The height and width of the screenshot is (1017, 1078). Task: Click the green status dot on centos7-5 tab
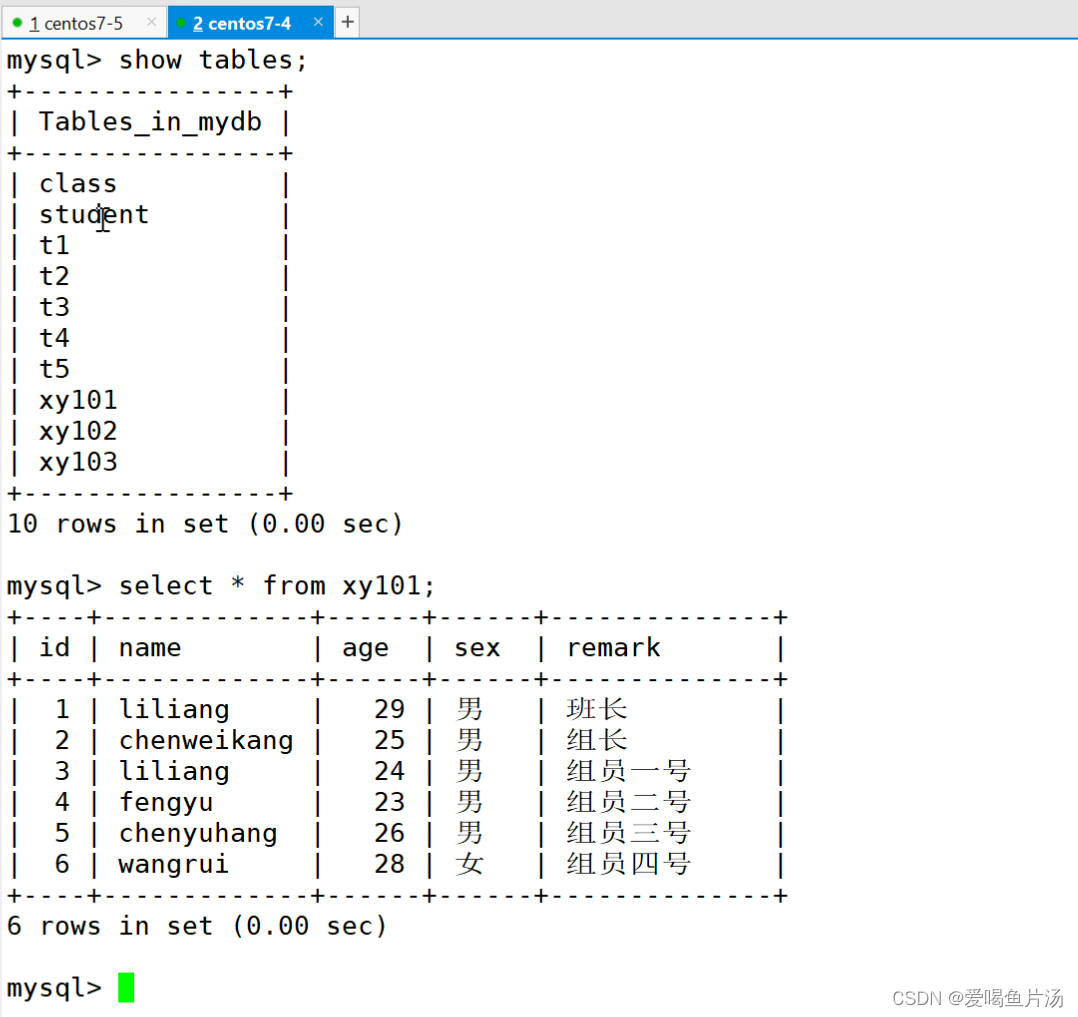coord(18,23)
